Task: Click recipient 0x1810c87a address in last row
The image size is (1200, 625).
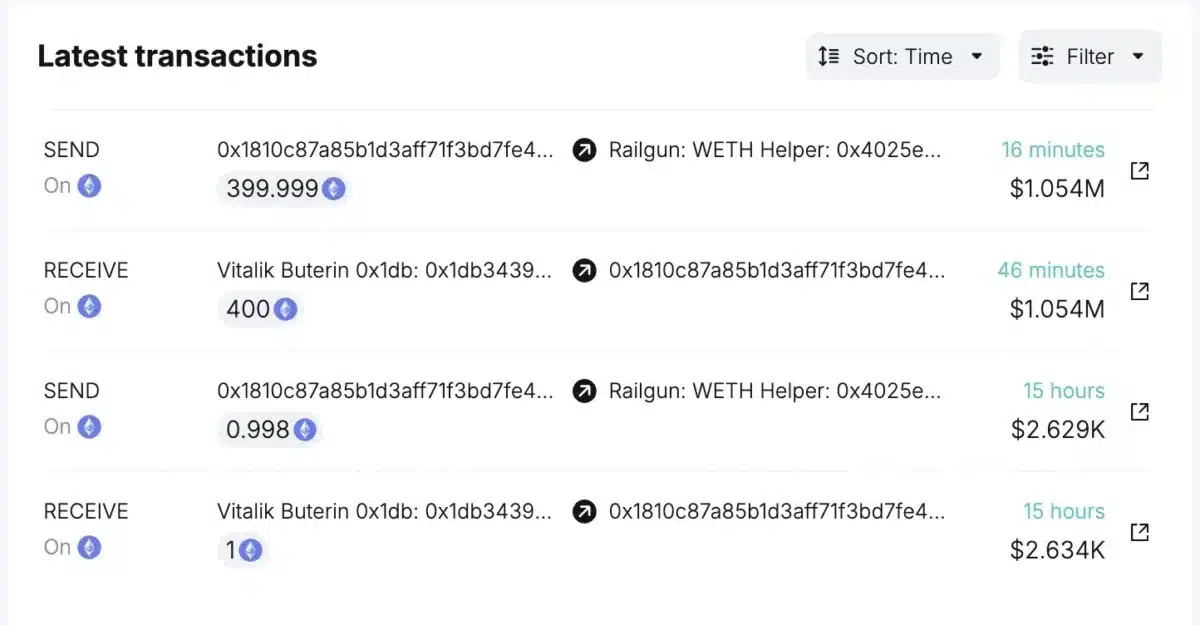Action: 775,512
